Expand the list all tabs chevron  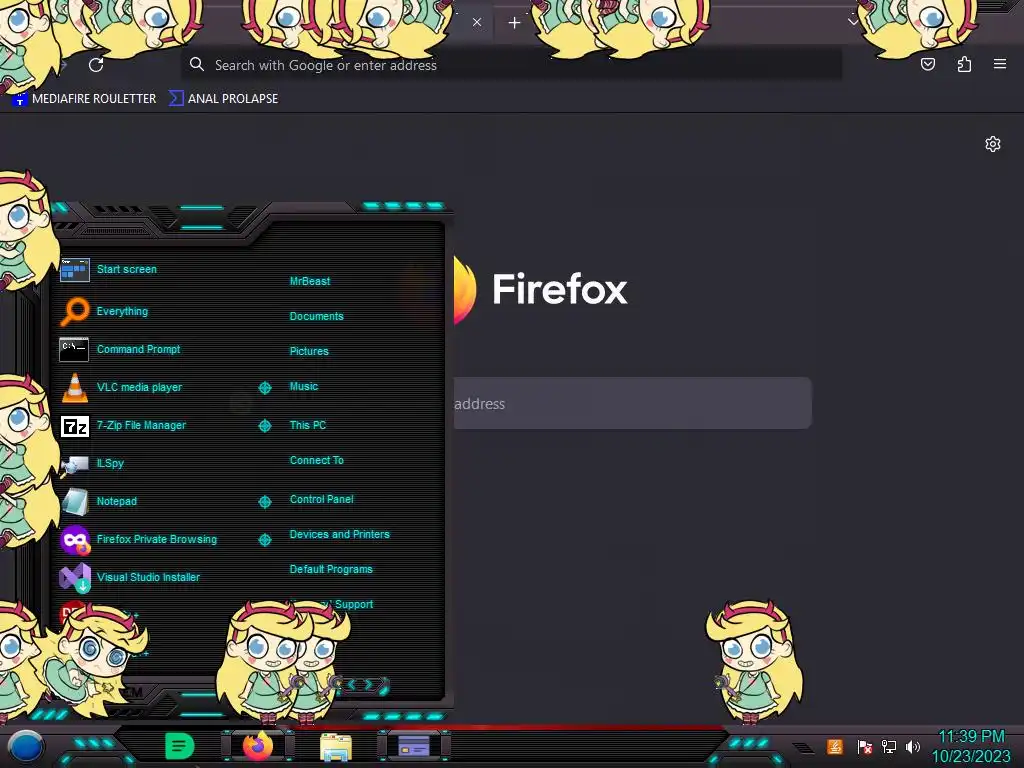[852, 22]
